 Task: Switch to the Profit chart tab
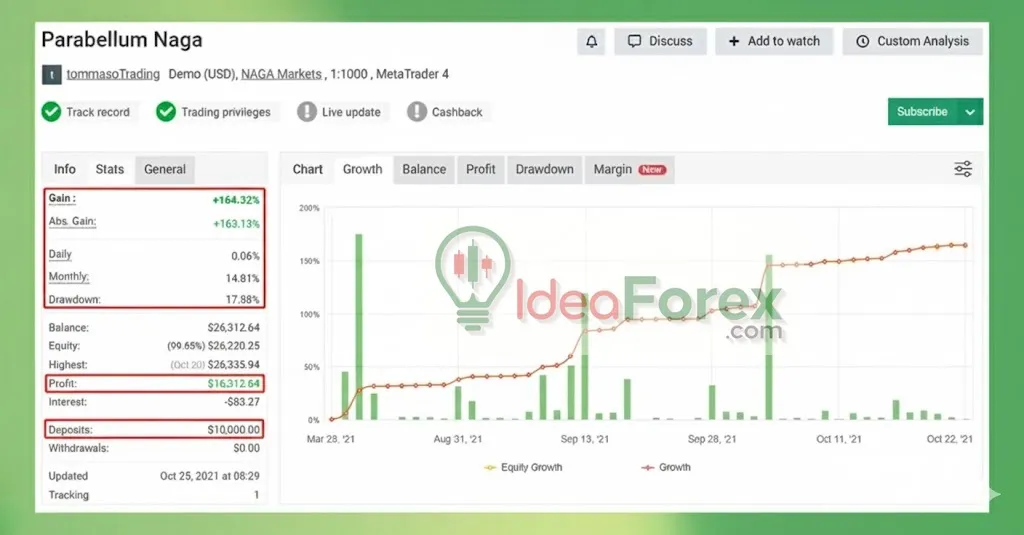click(x=481, y=169)
